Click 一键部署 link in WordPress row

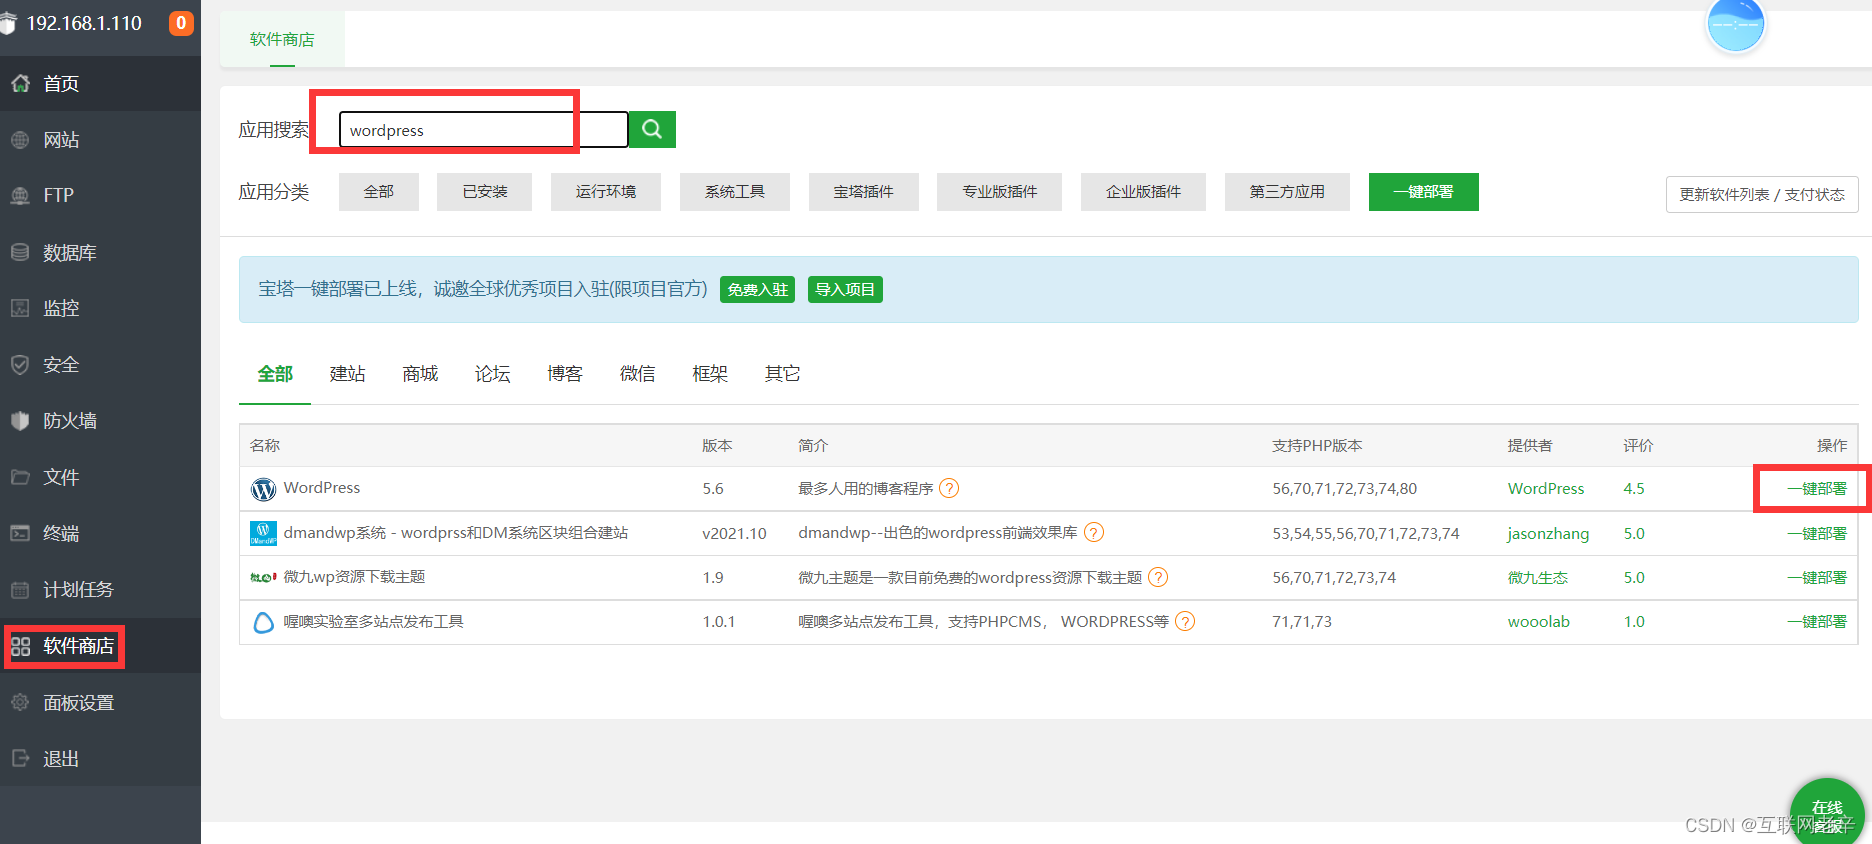(1817, 489)
